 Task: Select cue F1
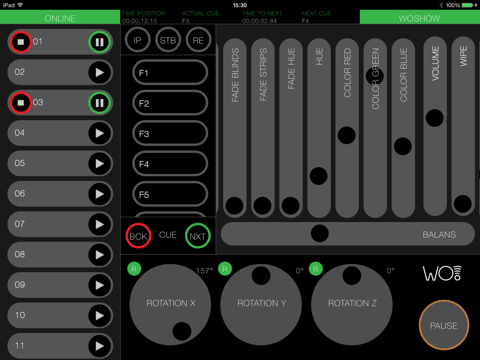(170, 73)
